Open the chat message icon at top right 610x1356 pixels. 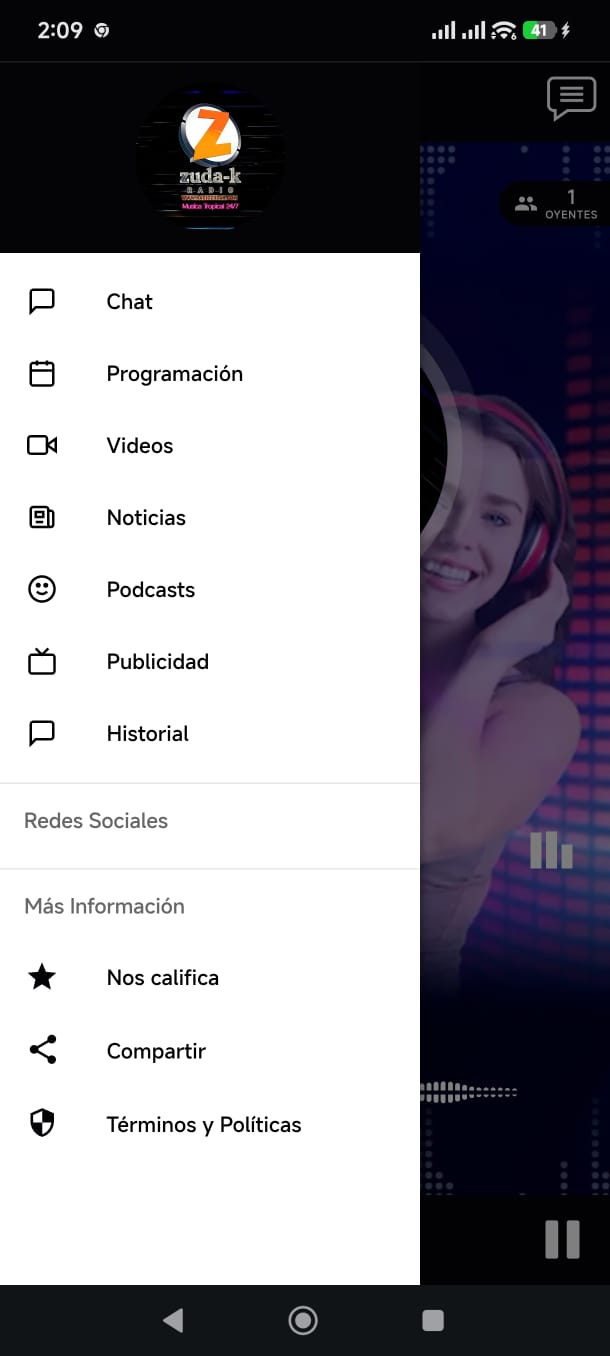(x=571, y=98)
